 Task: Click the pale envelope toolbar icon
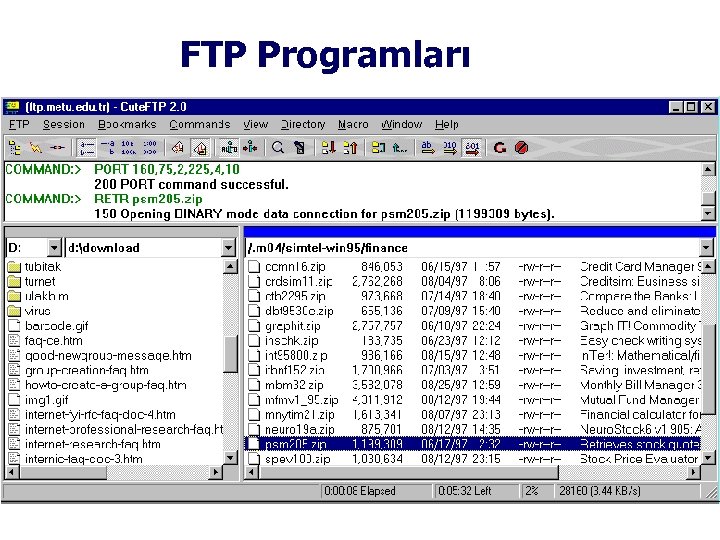[x=178, y=148]
